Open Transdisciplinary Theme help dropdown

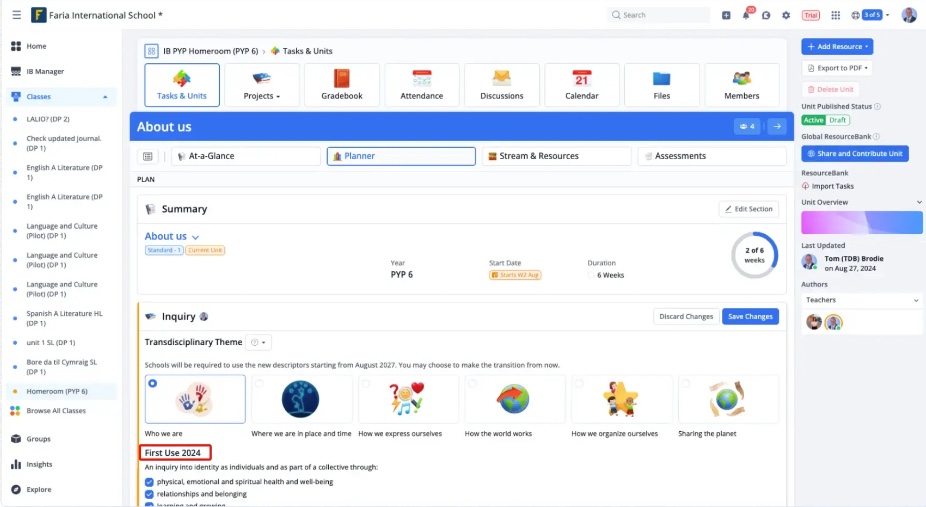258,342
